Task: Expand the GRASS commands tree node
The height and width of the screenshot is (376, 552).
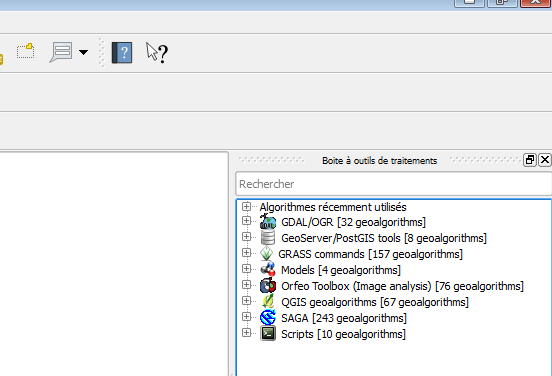Action: point(246,252)
